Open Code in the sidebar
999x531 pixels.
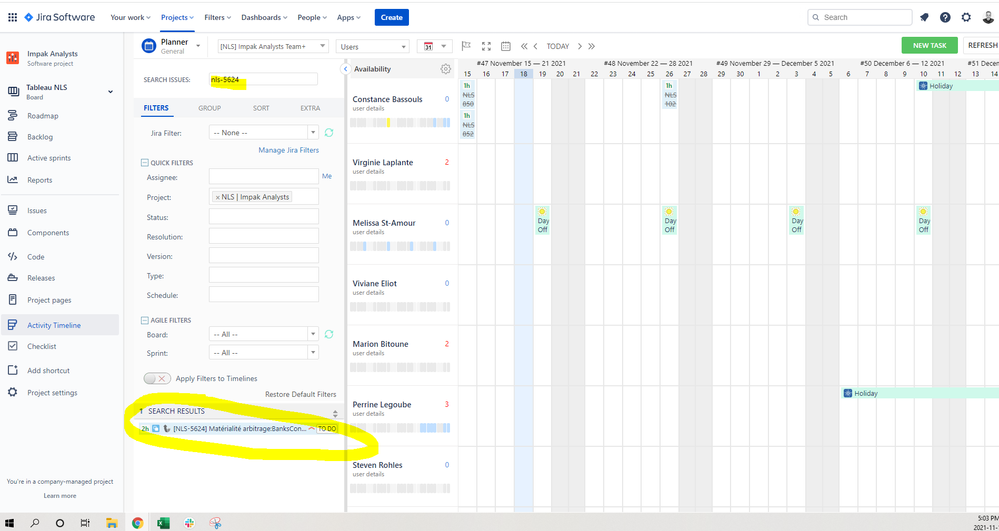click(36, 257)
